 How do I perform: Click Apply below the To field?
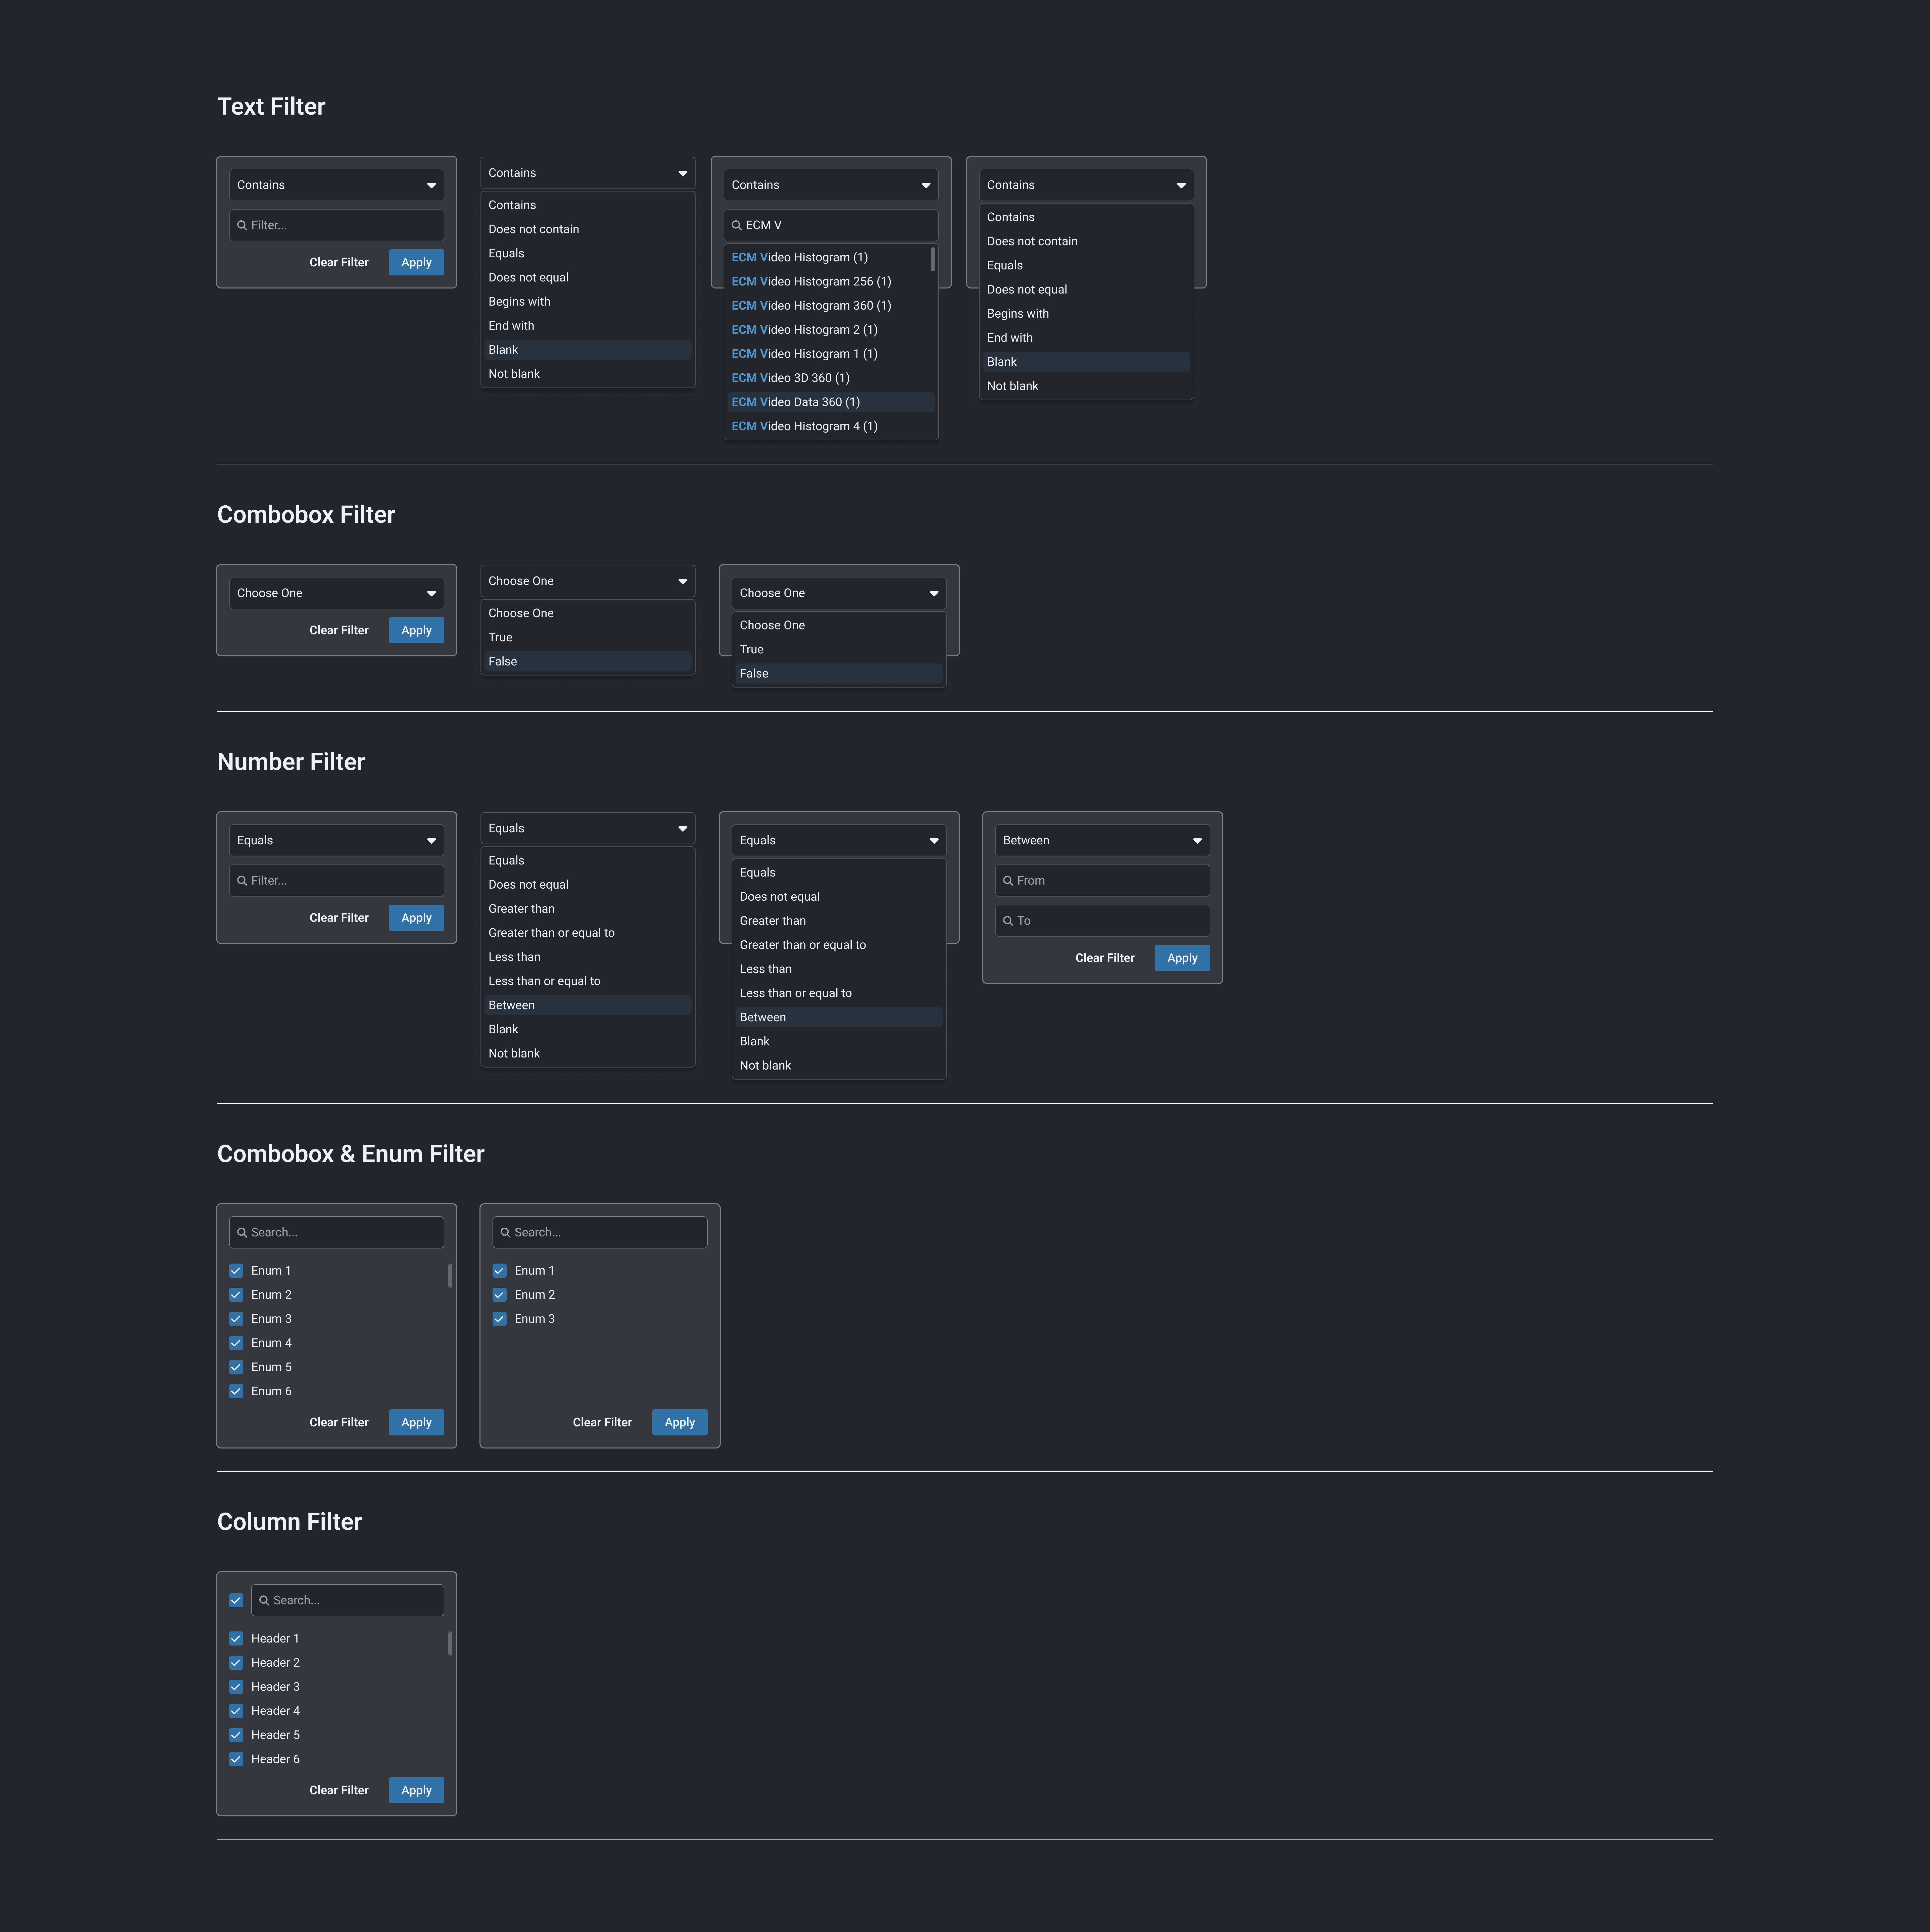pos(1182,958)
